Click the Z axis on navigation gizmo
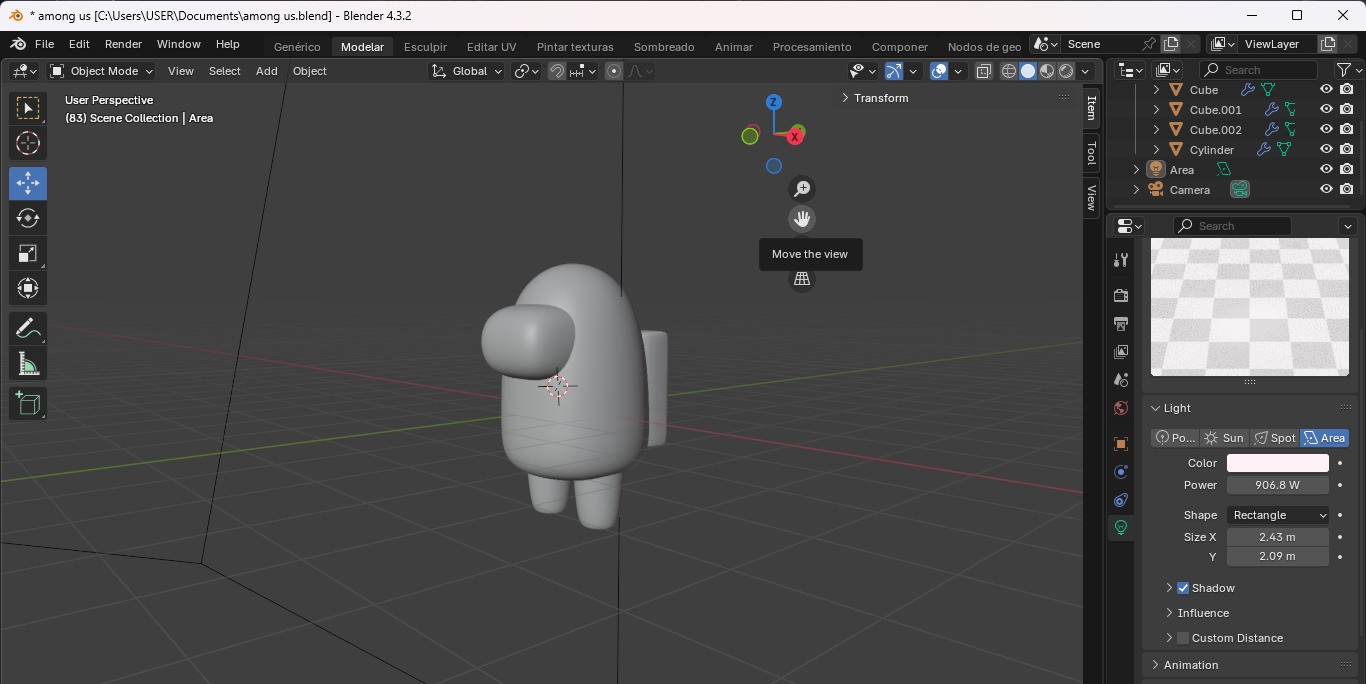The width and height of the screenshot is (1366, 684). (x=774, y=102)
